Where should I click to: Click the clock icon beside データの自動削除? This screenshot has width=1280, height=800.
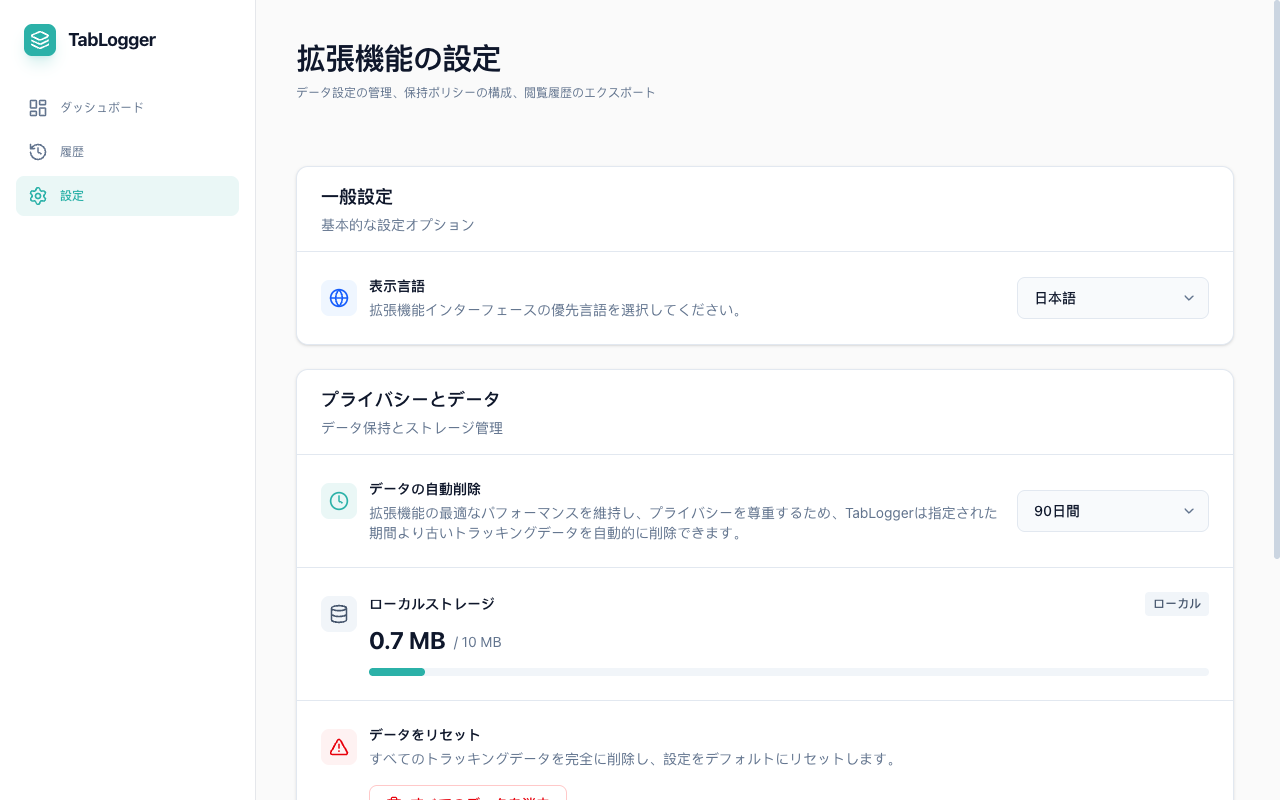point(339,501)
